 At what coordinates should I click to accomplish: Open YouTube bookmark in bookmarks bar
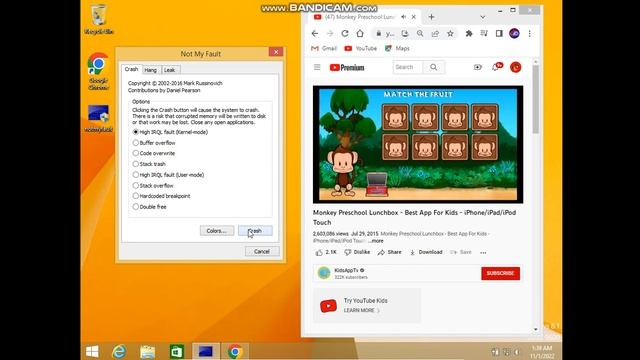(361, 48)
